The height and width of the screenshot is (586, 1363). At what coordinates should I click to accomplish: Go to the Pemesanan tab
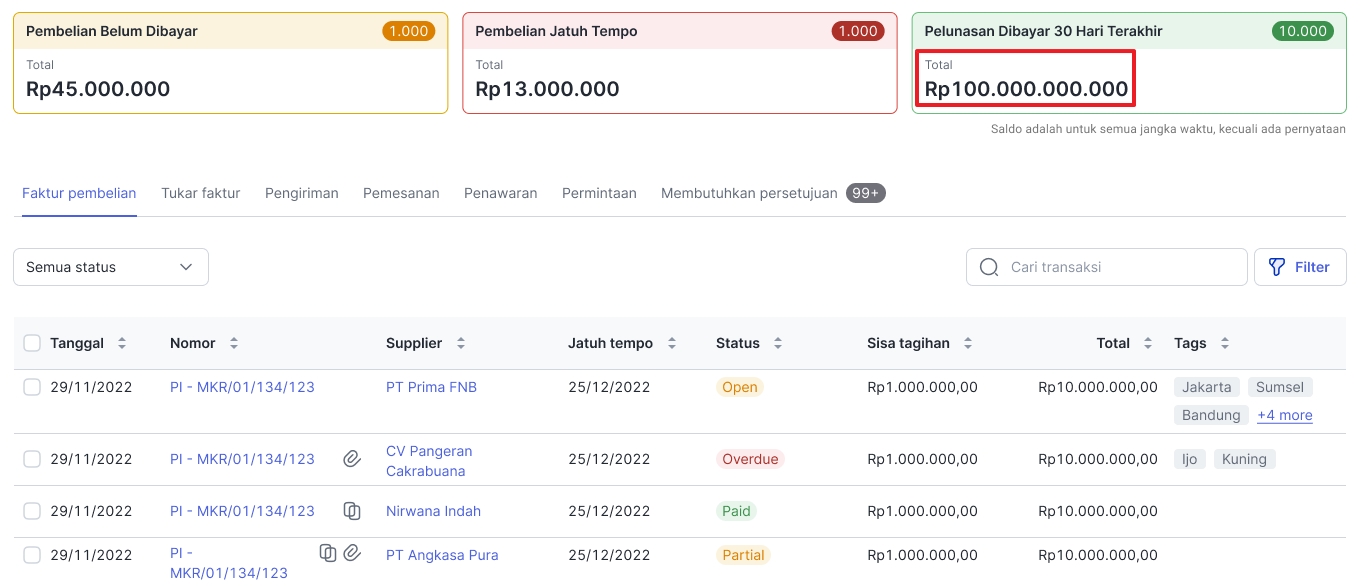[401, 193]
